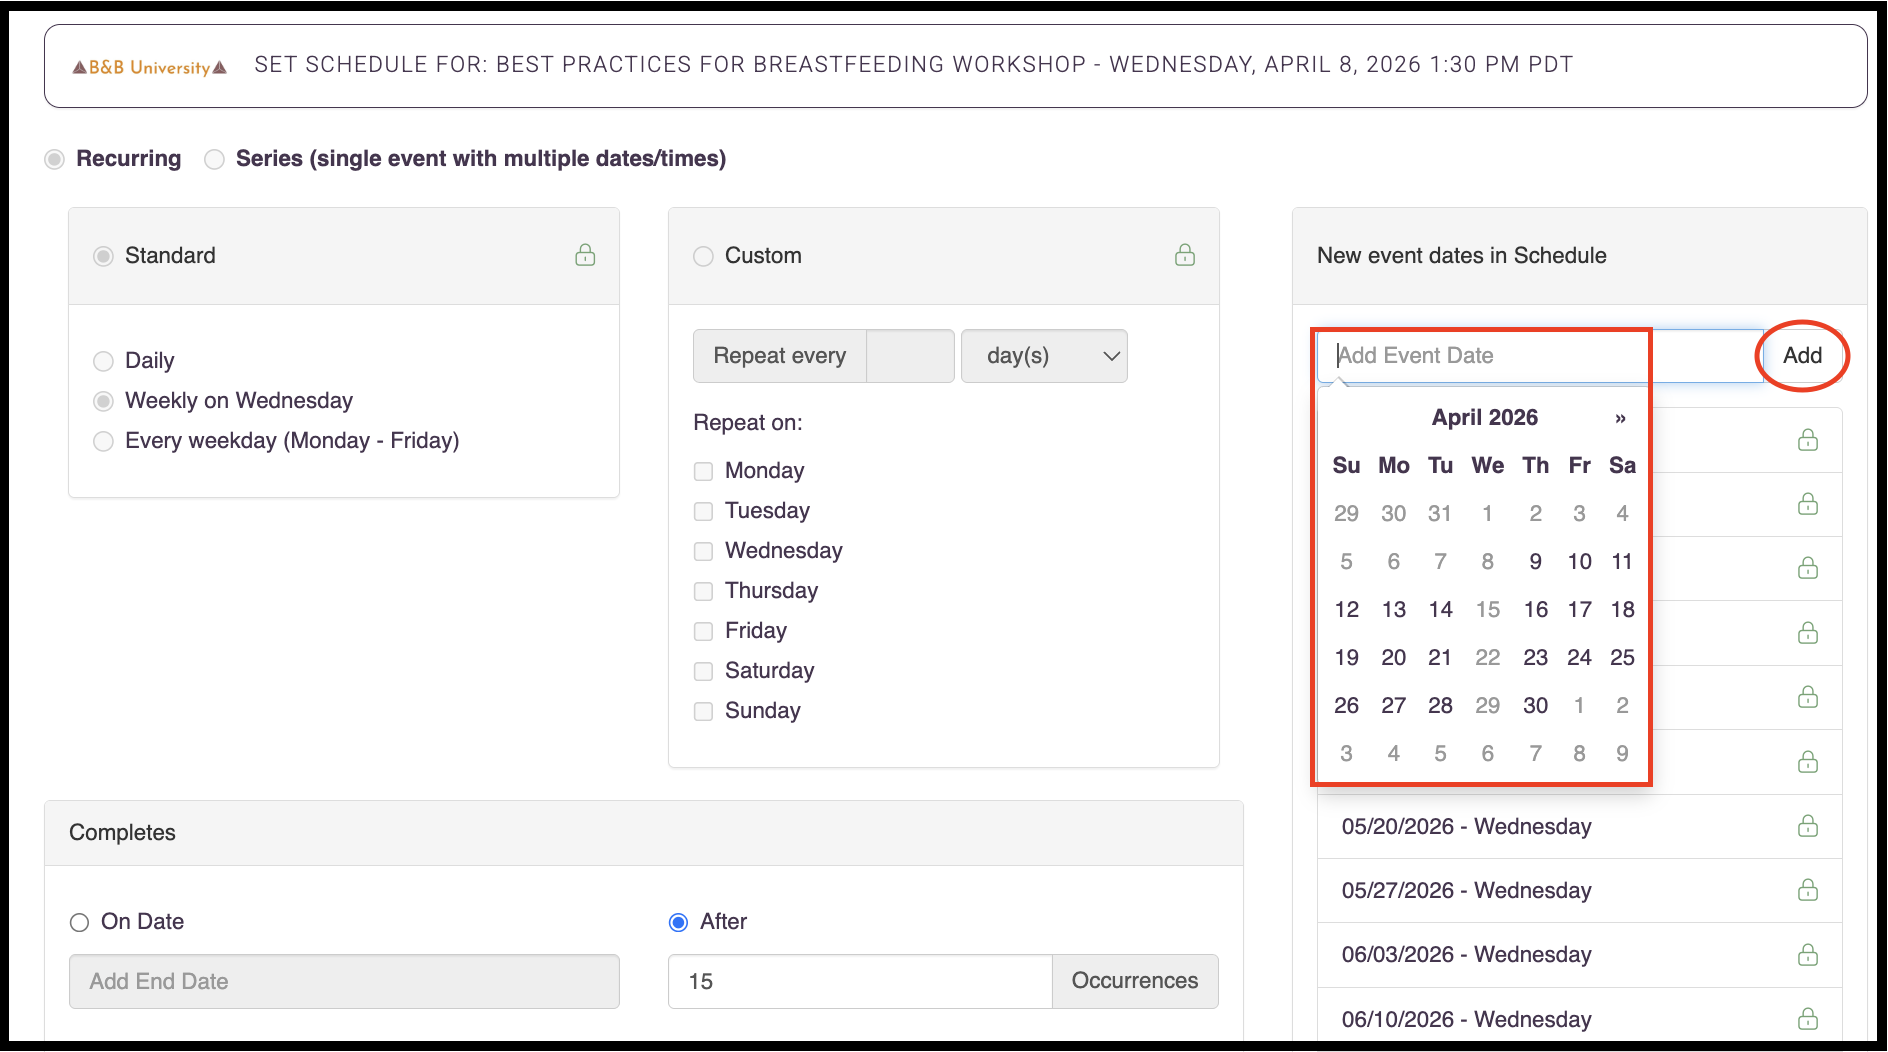Pick day 10 in the April calendar

click(1579, 561)
